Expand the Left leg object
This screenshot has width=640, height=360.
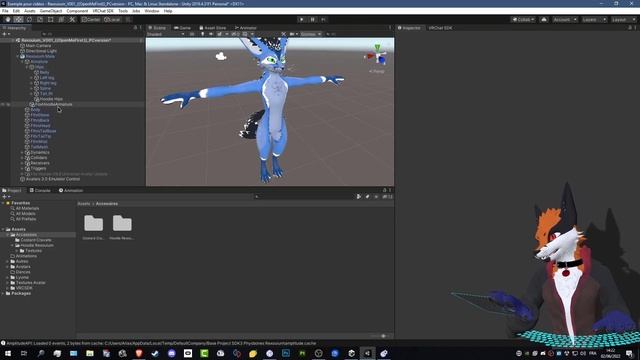(x=31, y=78)
